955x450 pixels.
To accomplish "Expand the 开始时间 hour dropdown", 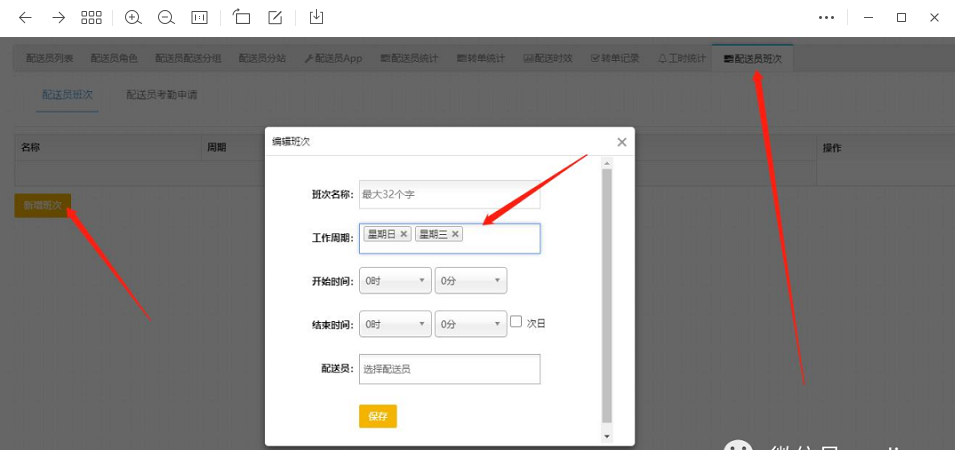I will [395, 281].
